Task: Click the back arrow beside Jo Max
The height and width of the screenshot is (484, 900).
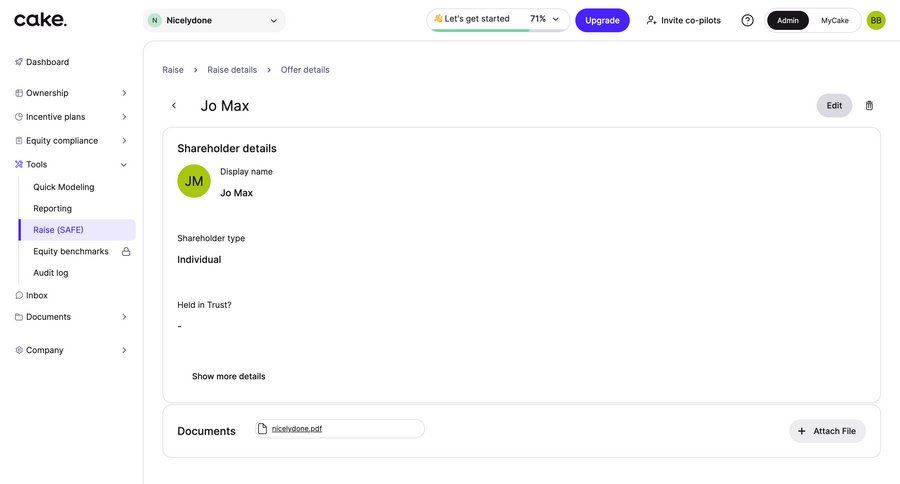Action: (x=174, y=106)
